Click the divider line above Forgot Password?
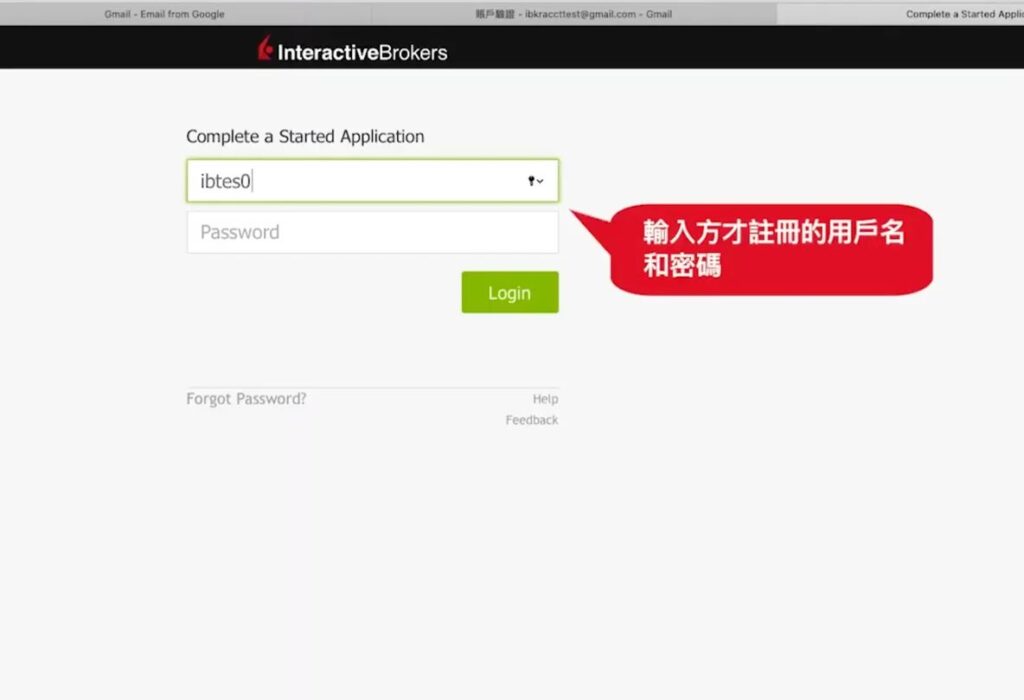This screenshot has width=1024, height=700. tap(372, 387)
